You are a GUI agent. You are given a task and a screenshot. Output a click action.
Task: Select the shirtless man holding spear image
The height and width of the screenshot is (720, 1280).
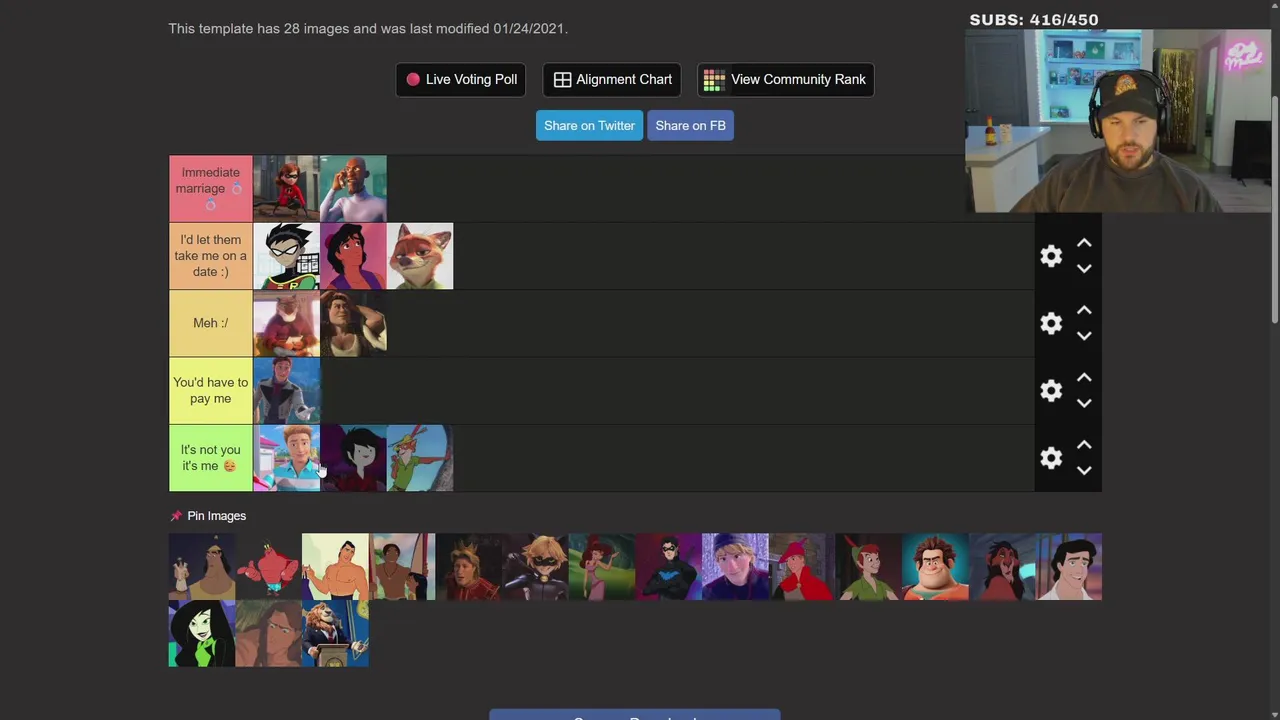pos(402,567)
